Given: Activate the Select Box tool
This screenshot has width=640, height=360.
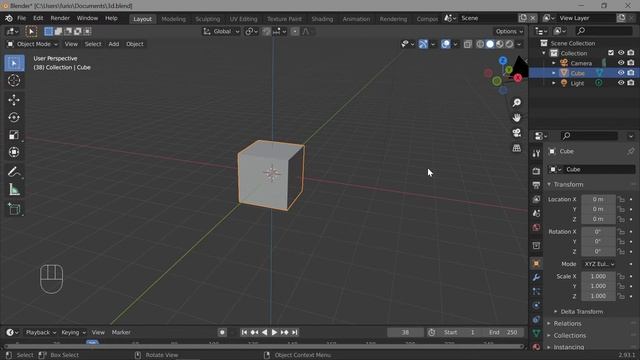Looking at the screenshot, I should coord(14,63).
